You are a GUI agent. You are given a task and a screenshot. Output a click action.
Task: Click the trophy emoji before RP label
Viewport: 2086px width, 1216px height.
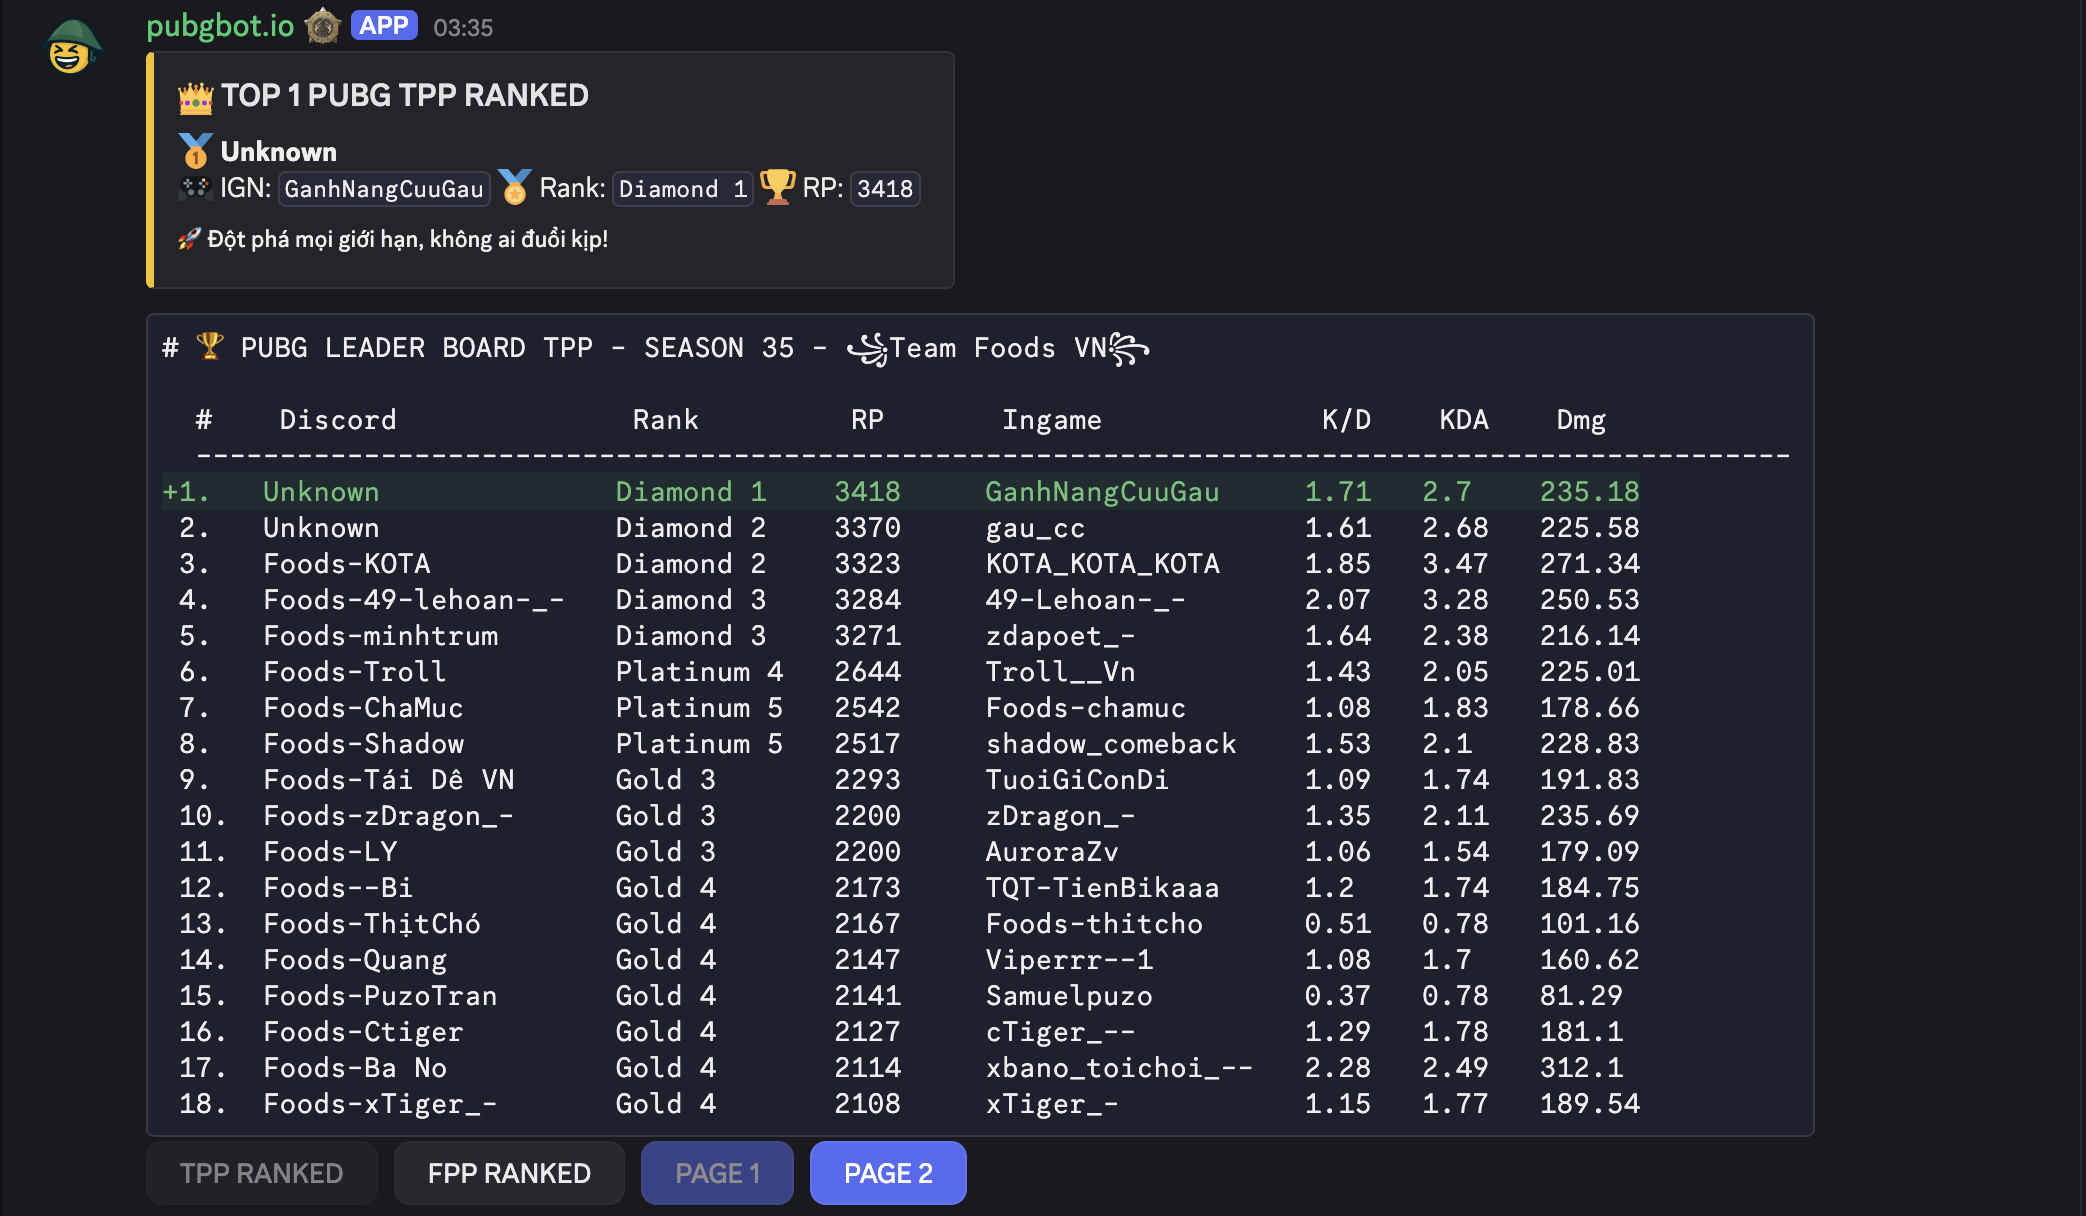777,187
